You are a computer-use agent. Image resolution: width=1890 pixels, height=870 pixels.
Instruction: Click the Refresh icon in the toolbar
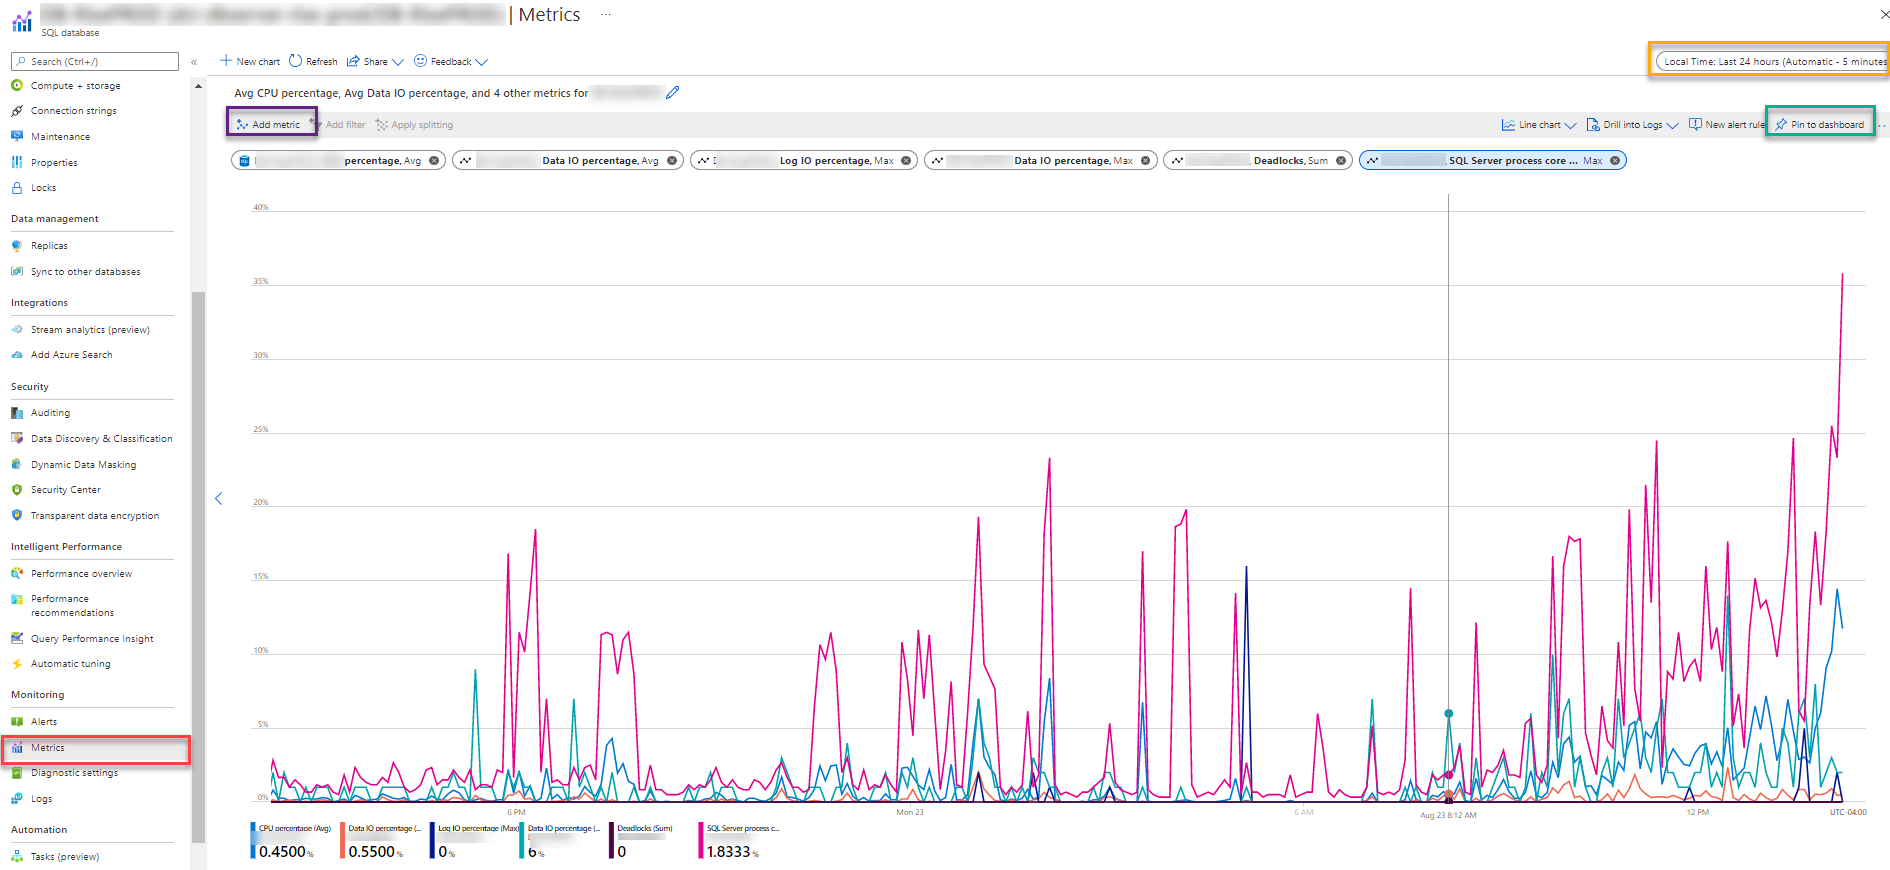point(295,61)
